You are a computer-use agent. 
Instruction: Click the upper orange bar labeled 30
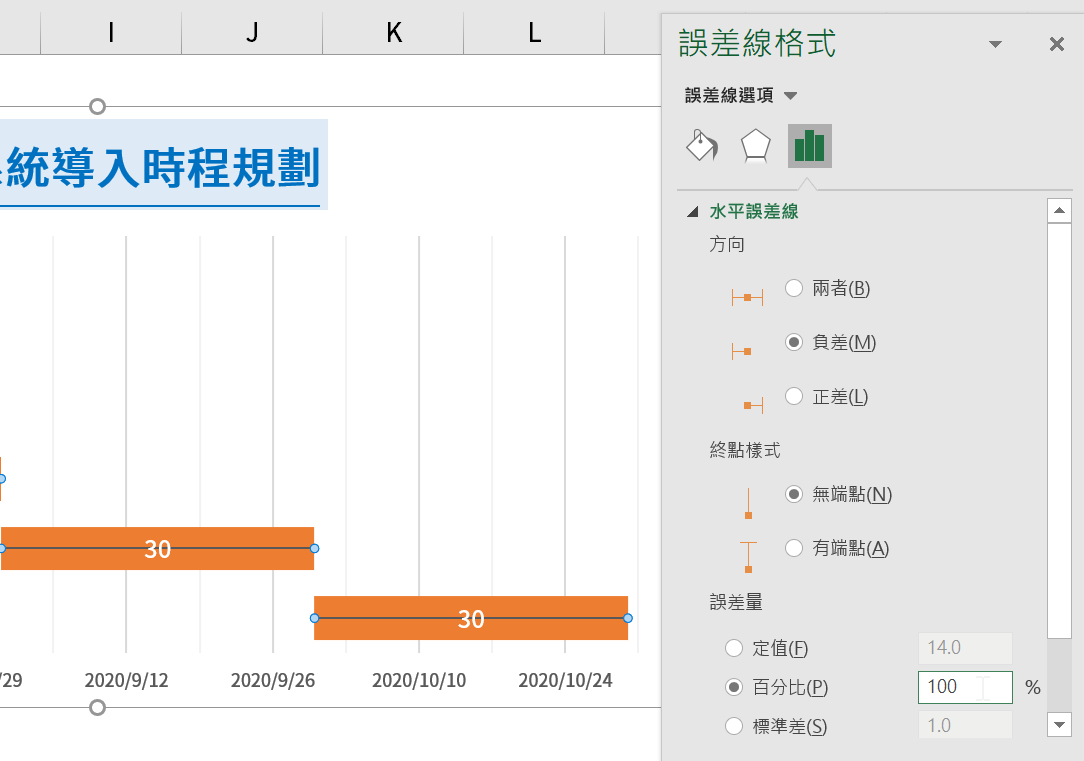[x=157, y=548]
